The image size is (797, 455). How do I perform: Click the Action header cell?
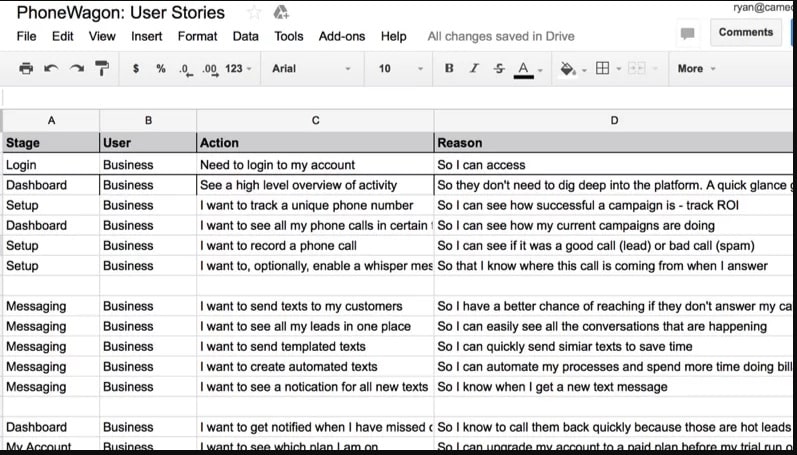tap(315, 143)
